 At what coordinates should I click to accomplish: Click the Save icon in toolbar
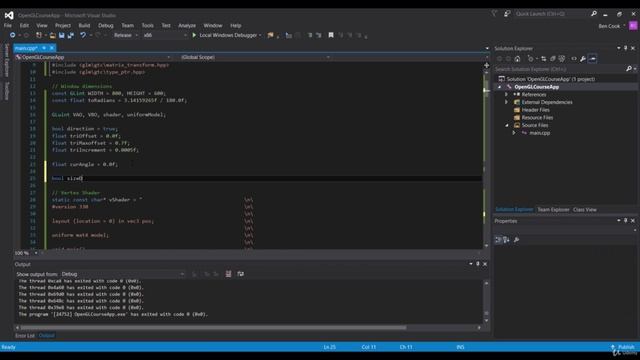pyautogui.click(x=62, y=36)
